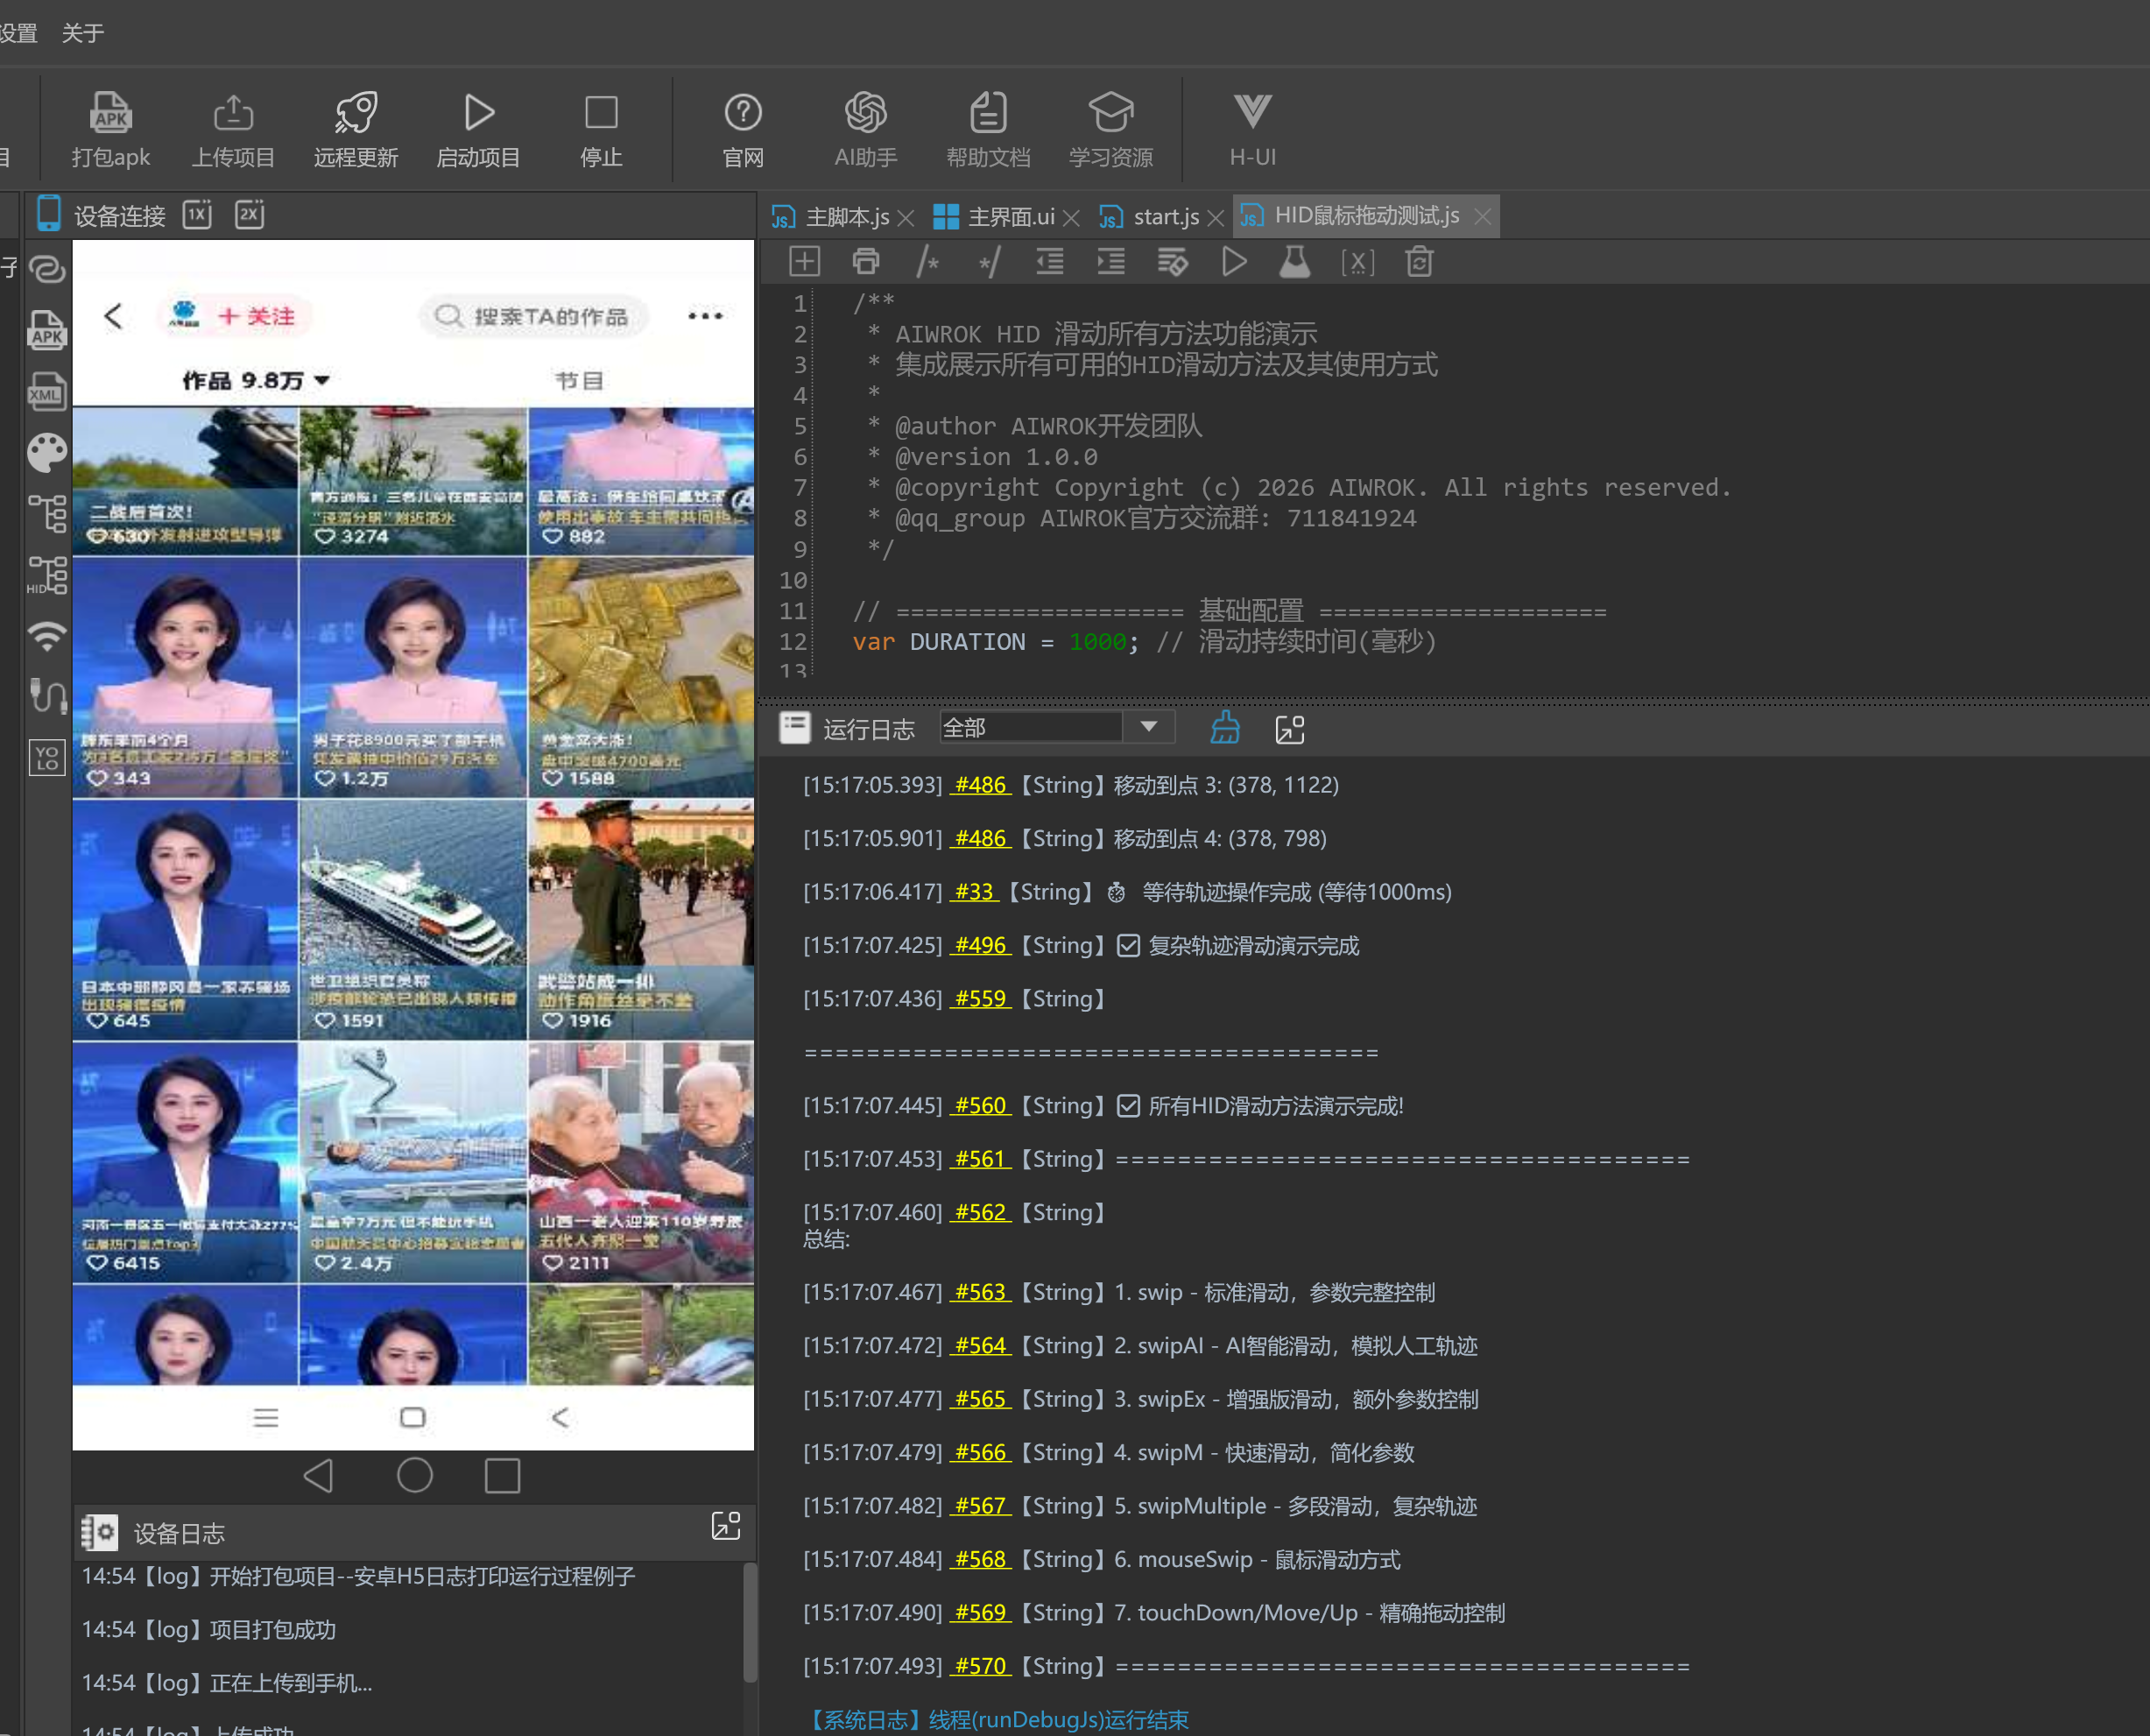
Task: Open 学习资源 learning resources
Action: pyautogui.click(x=1111, y=130)
